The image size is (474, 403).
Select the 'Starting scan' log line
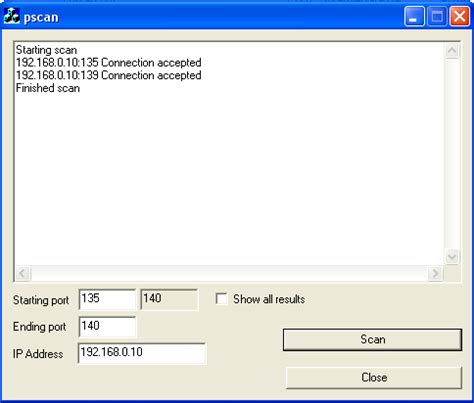tap(46, 50)
